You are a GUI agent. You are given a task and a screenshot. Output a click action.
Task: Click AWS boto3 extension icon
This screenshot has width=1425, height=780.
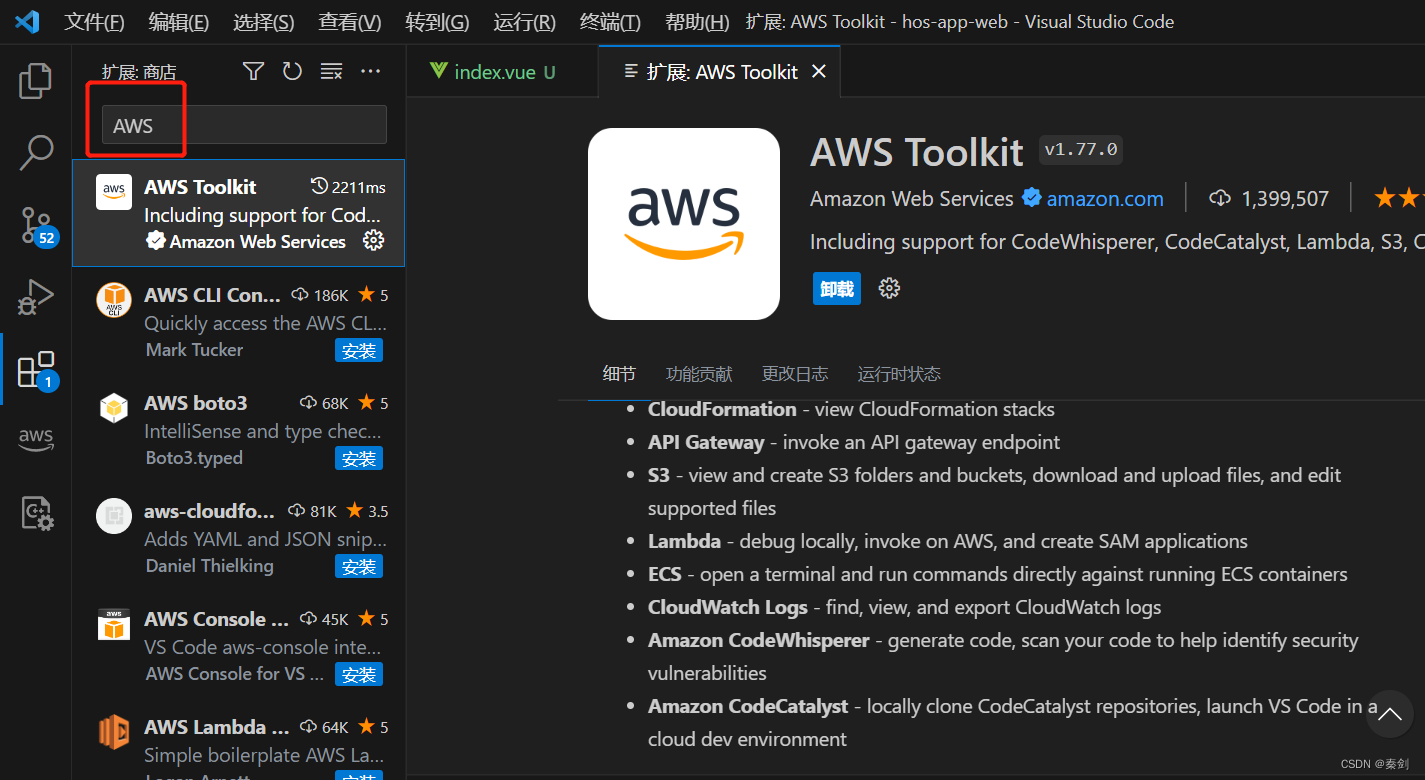pos(114,408)
